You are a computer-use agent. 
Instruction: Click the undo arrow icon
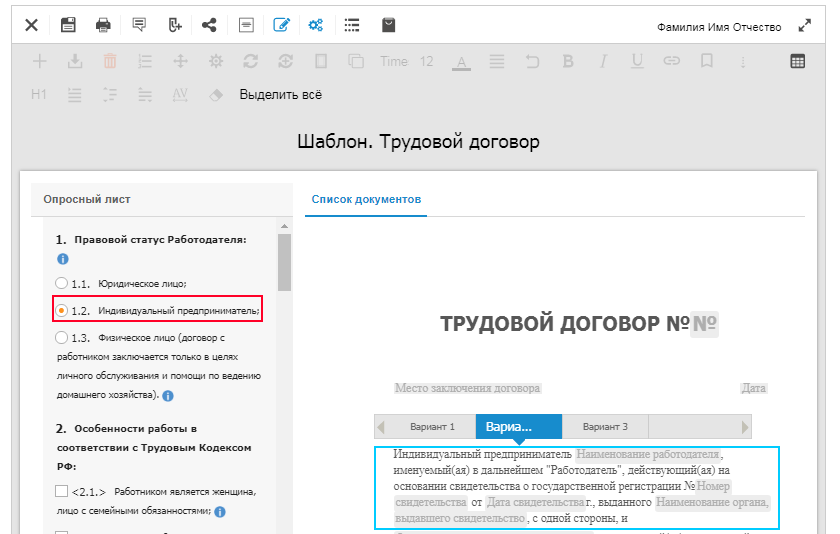point(532,61)
